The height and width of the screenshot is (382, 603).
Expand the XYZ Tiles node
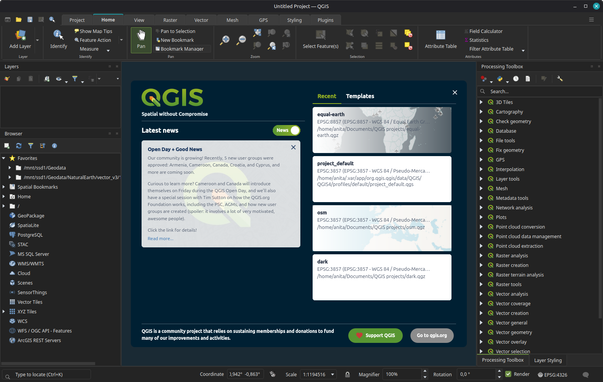click(4, 312)
